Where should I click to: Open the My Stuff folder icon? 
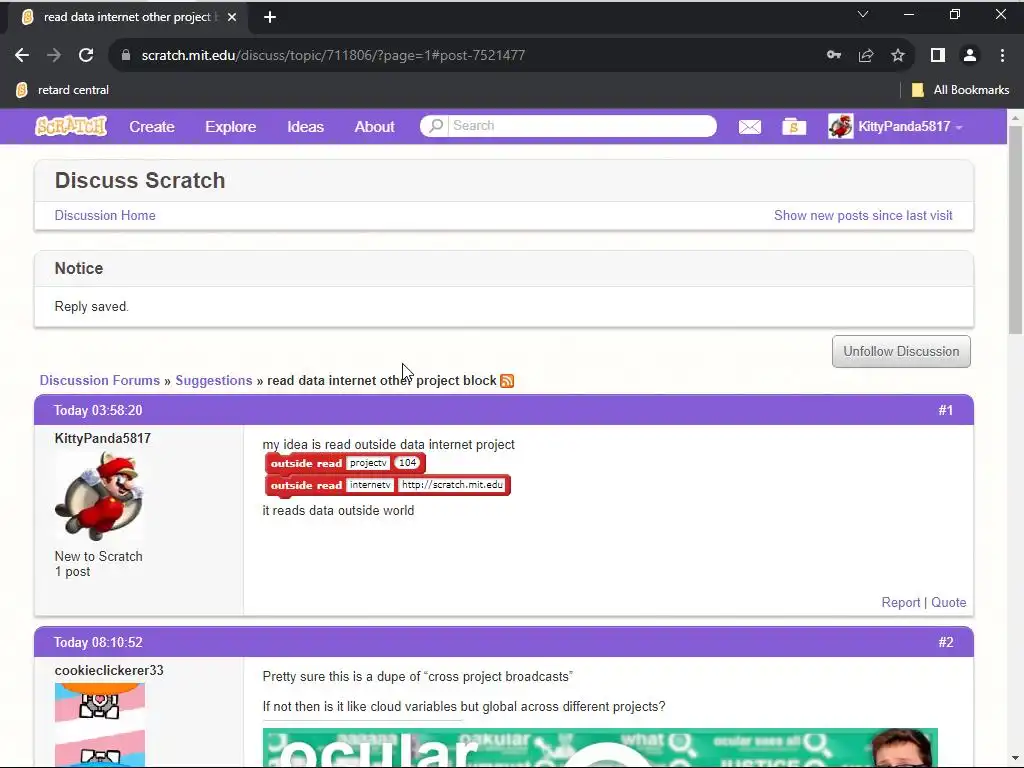(x=794, y=127)
